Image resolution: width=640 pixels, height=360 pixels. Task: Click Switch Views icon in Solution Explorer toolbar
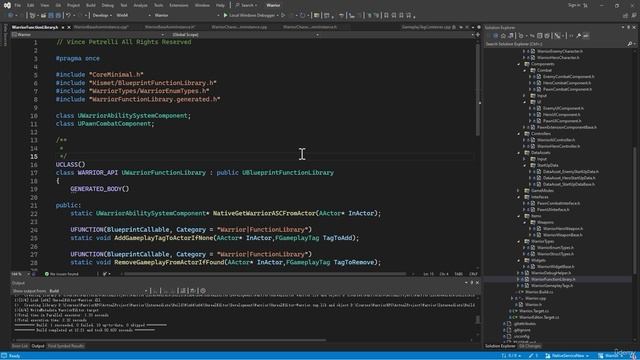[511, 36]
